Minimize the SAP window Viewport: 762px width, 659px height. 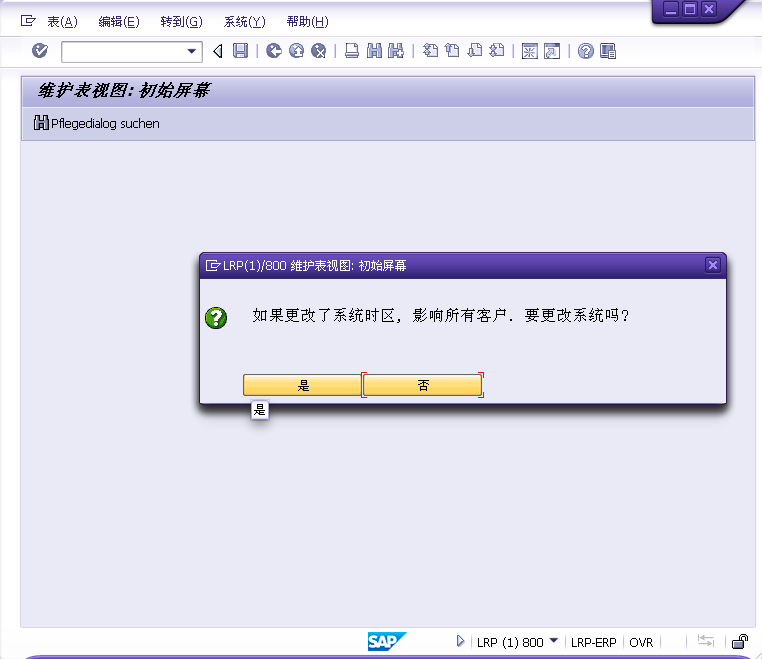click(671, 9)
